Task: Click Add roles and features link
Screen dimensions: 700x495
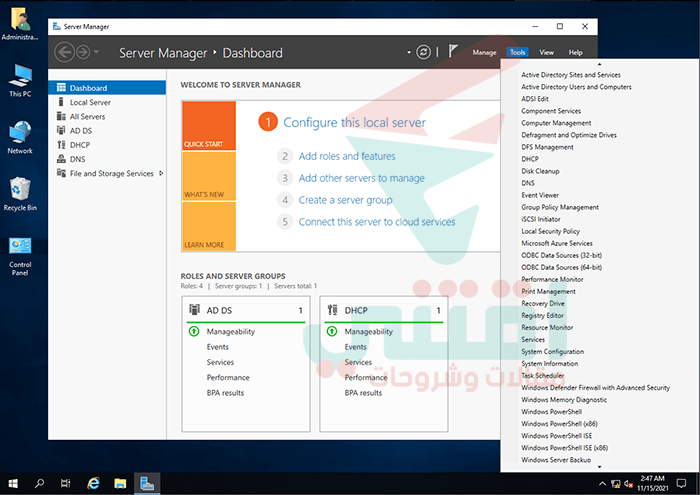Action: tap(347, 156)
